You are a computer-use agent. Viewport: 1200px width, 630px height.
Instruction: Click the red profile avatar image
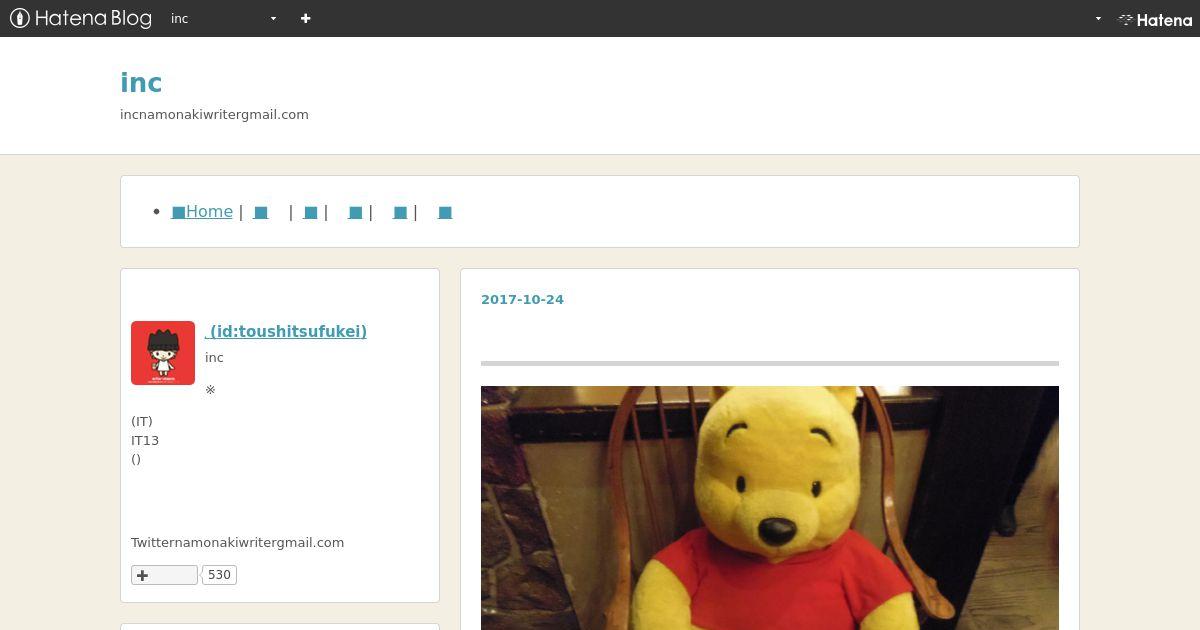[163, 353]
